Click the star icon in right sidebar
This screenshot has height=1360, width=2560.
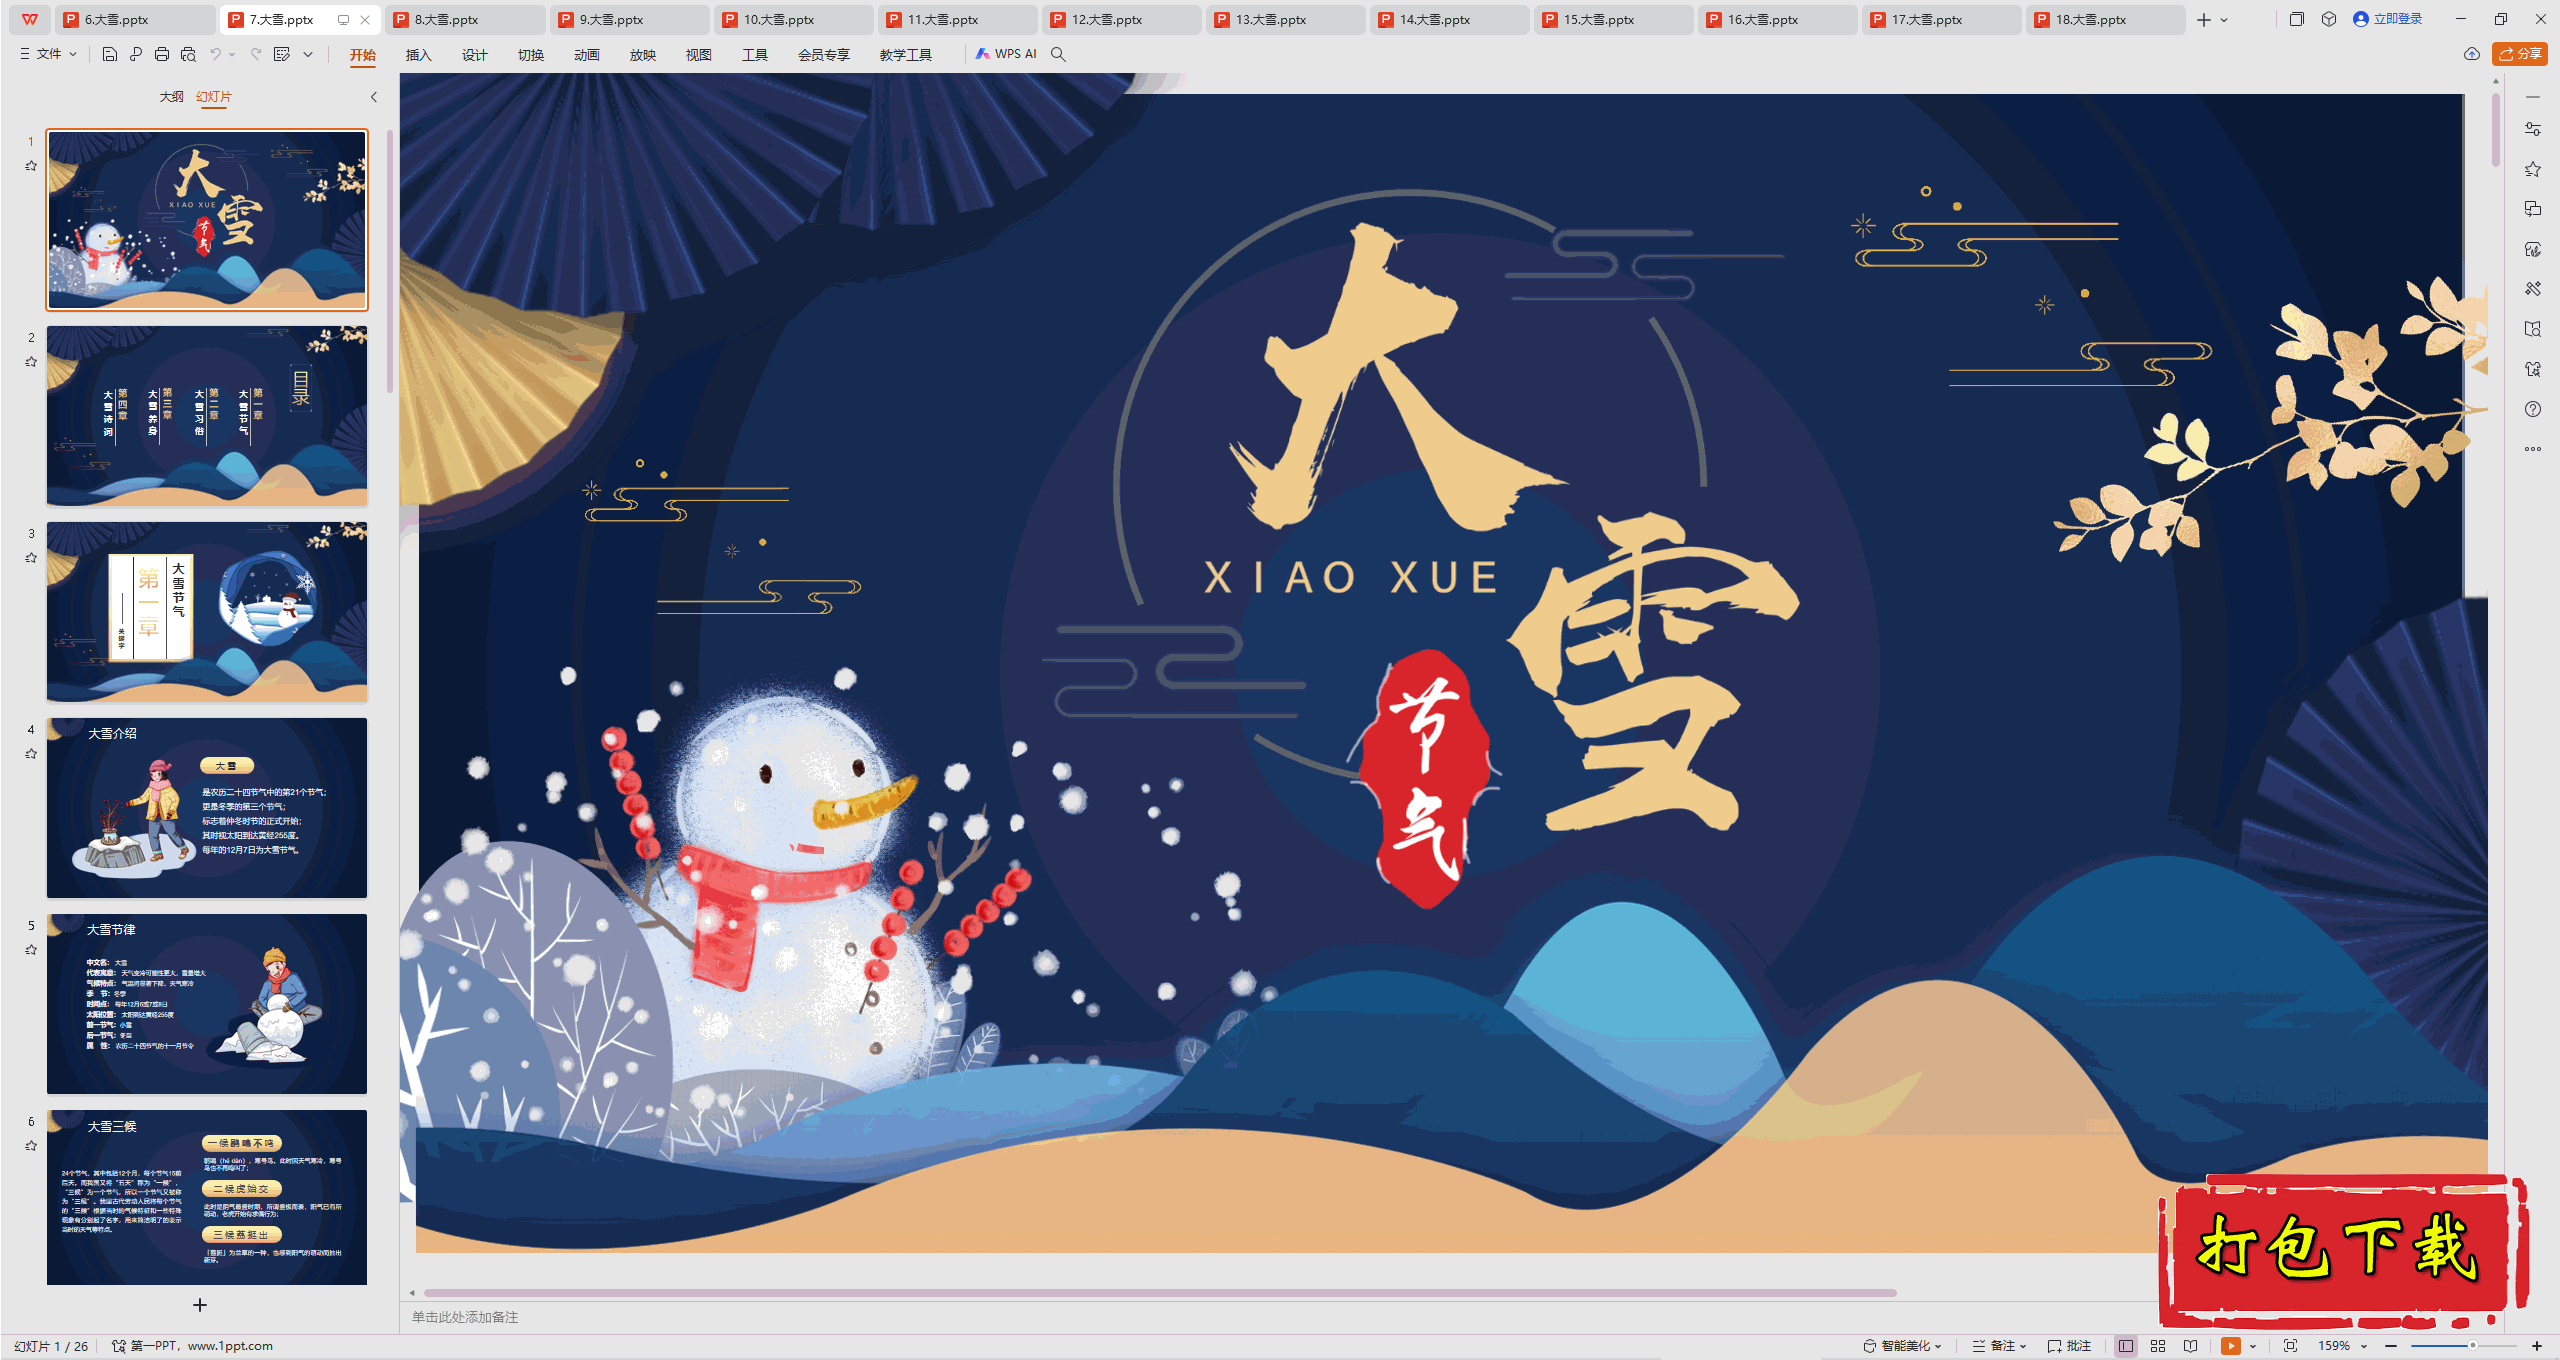click(x=2533, y=169)
